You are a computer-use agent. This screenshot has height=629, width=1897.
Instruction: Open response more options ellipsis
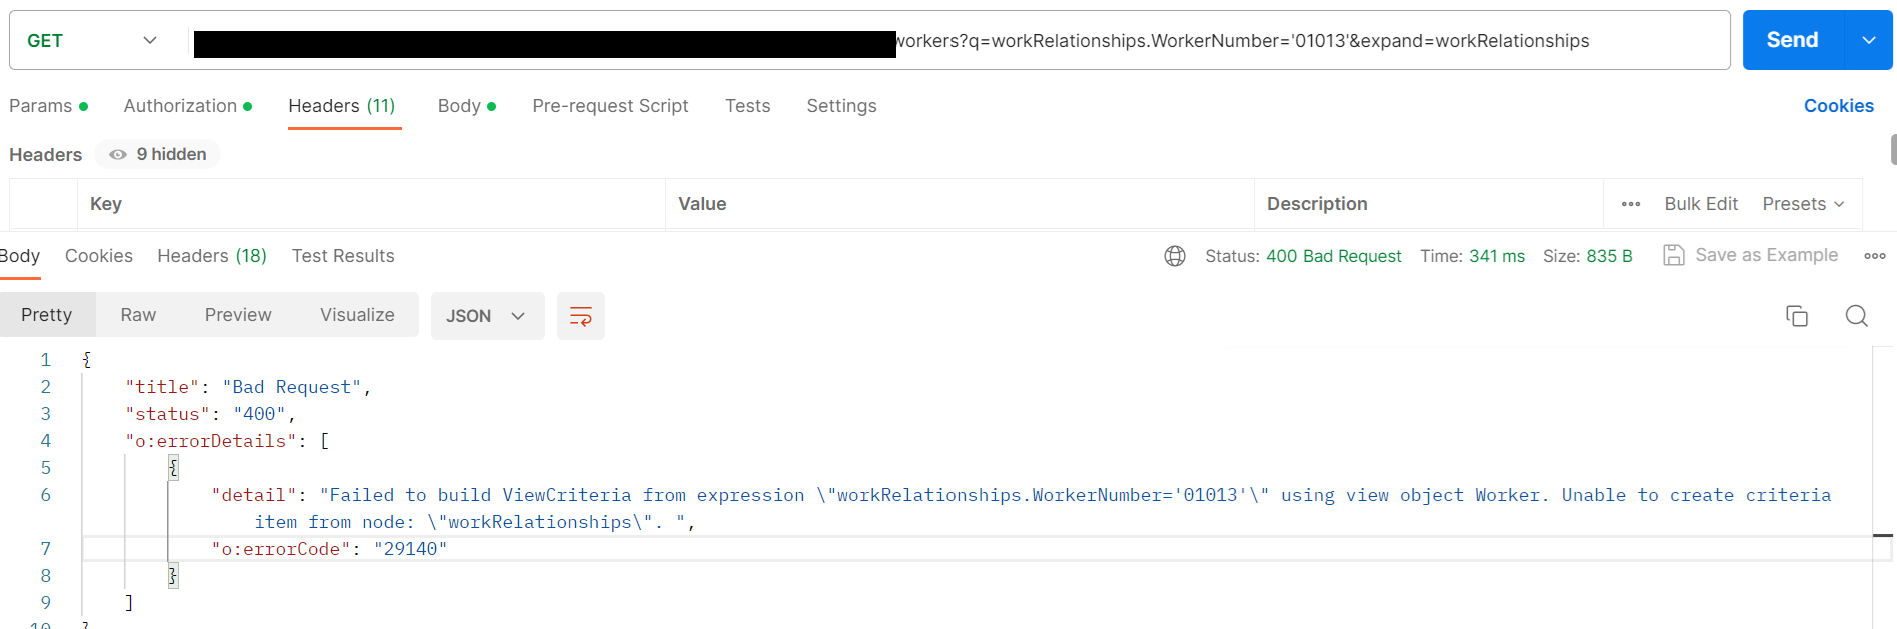click(x=1875, y=256)
